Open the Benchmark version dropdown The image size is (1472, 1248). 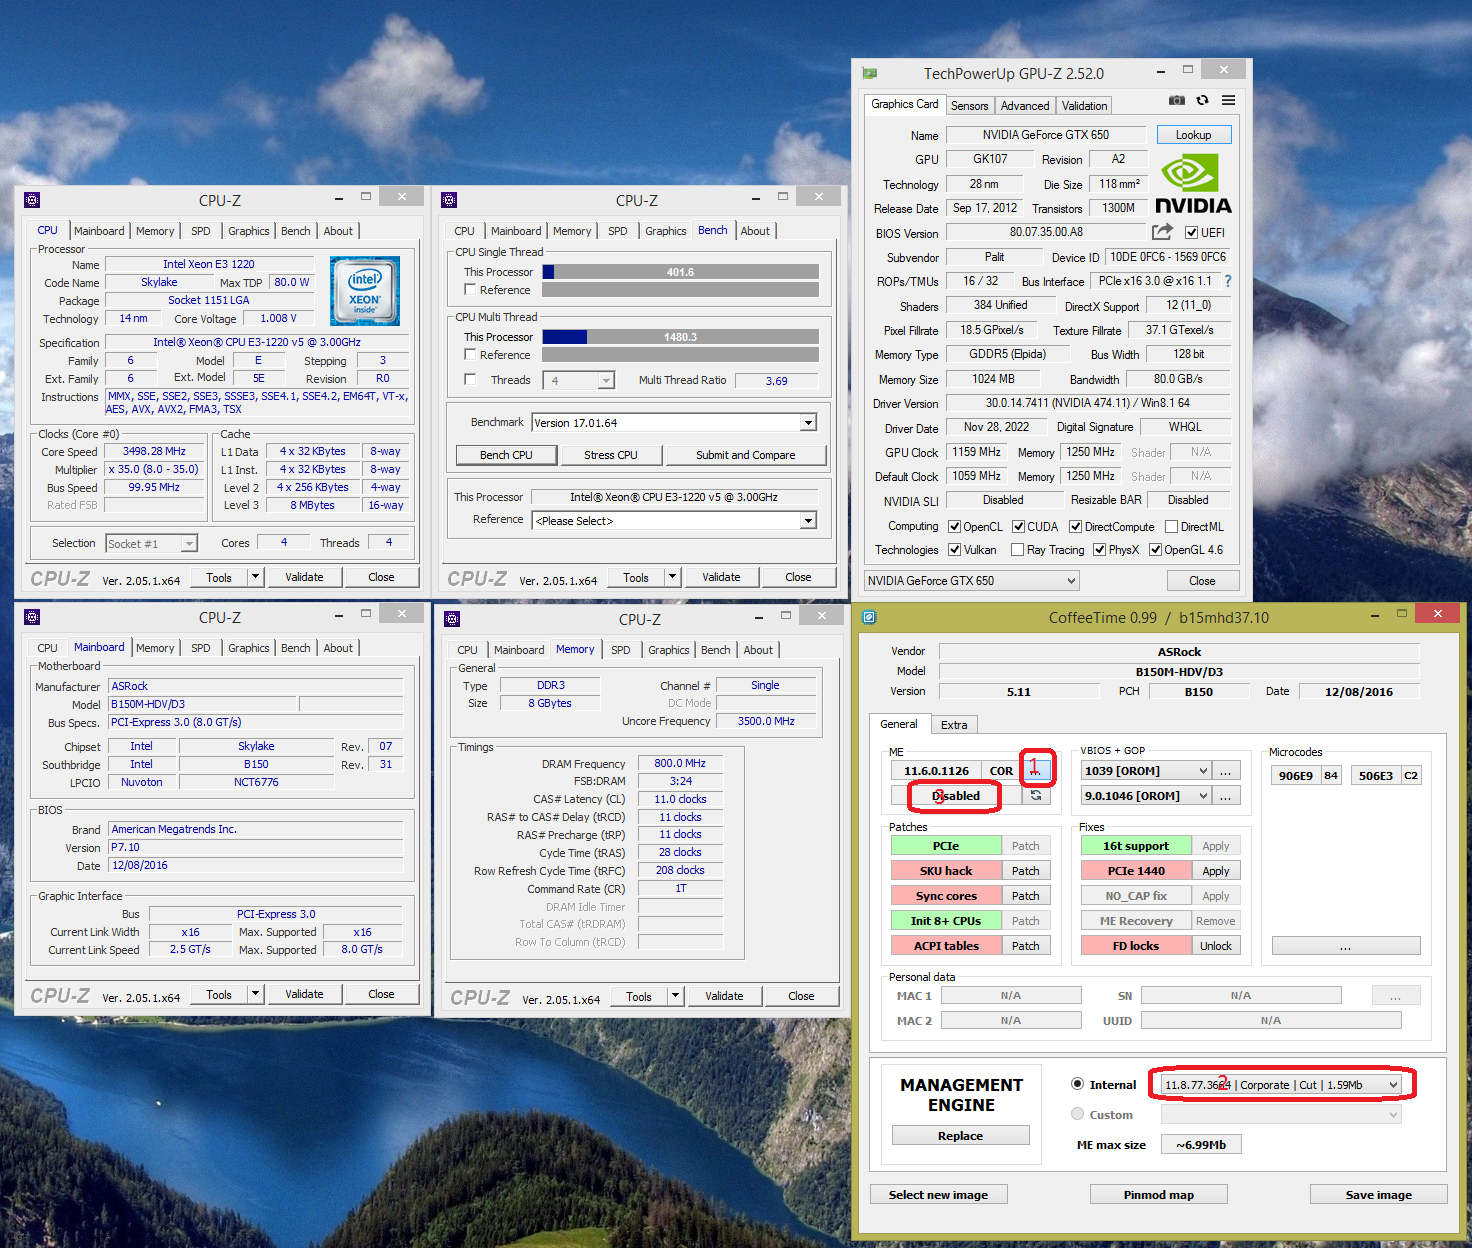pyautogui.click(x=808, y=423)
